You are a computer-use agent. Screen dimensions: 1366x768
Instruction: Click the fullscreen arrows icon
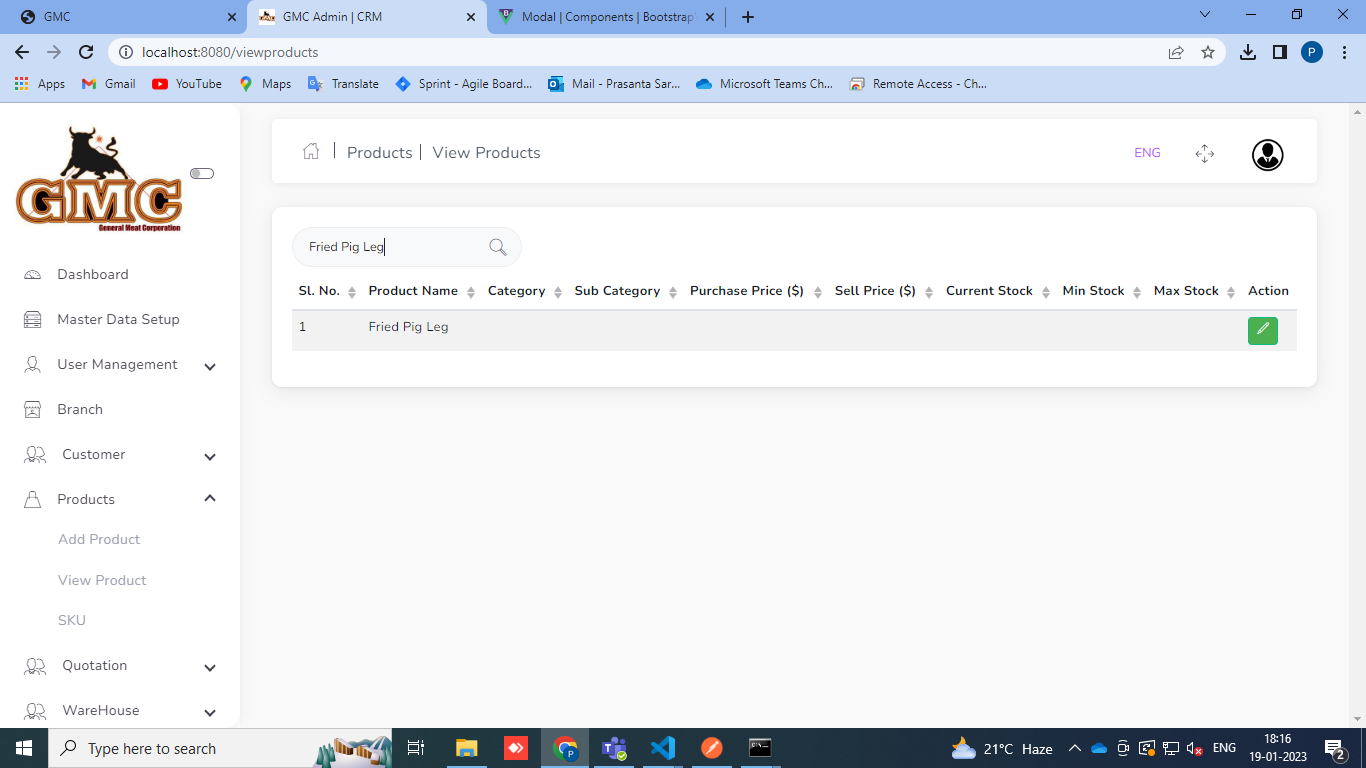pyautogui.click(x=1204, y=153)
